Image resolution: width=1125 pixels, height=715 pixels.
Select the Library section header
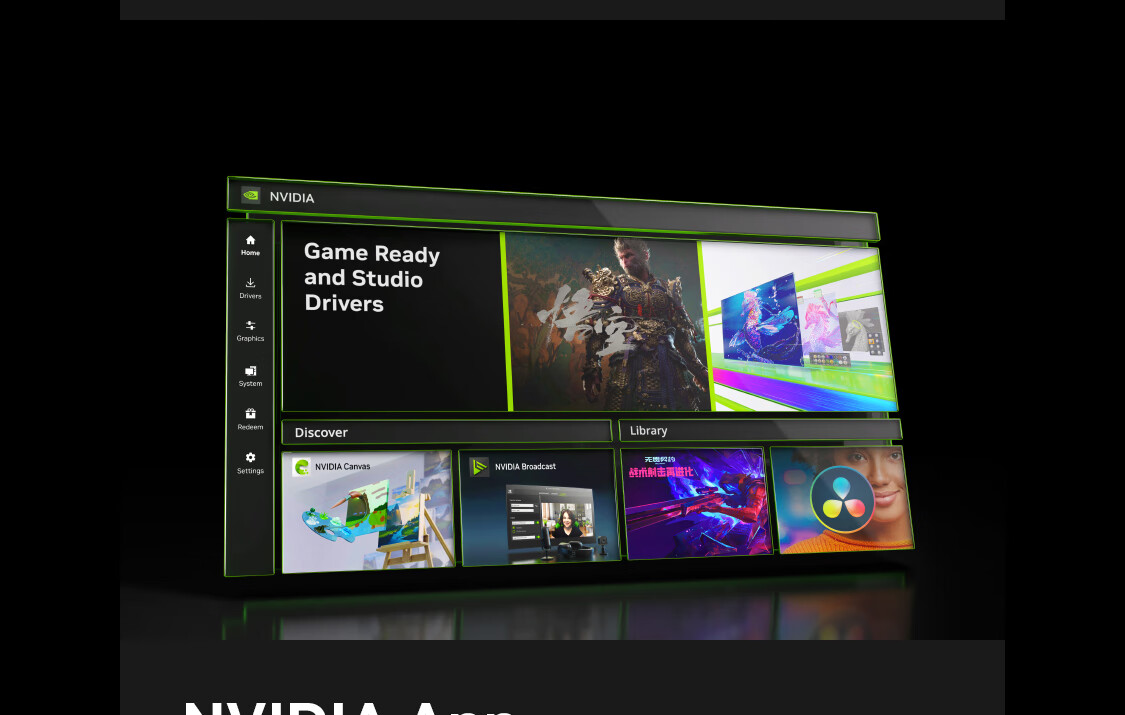click(760, 430)
